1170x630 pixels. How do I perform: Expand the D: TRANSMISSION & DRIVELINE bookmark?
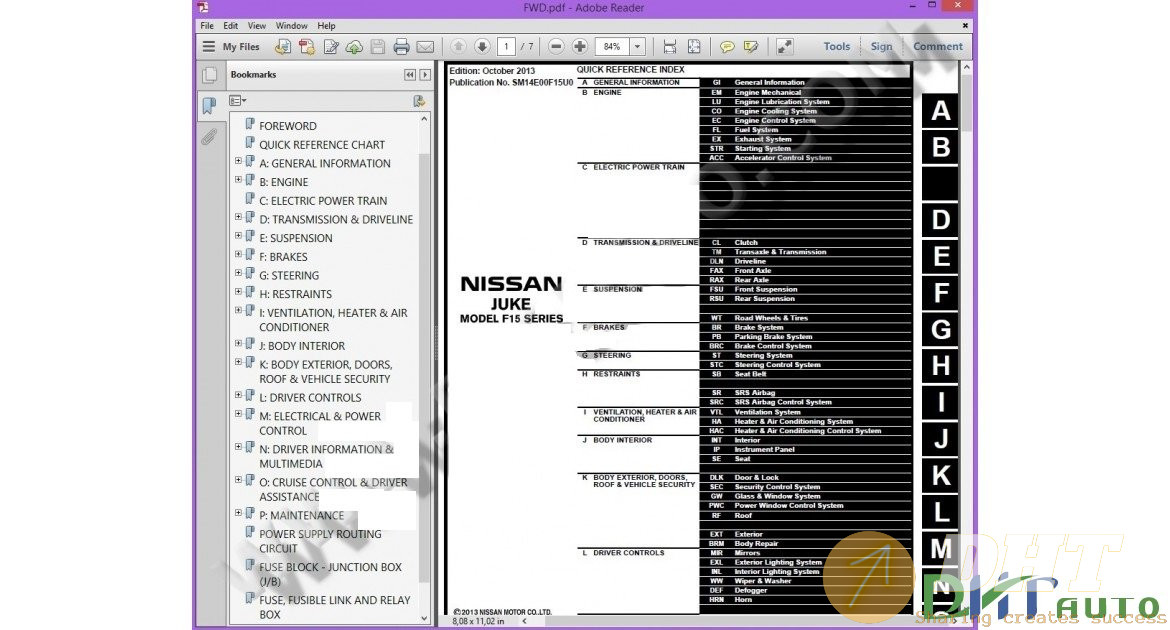(238, 216)
